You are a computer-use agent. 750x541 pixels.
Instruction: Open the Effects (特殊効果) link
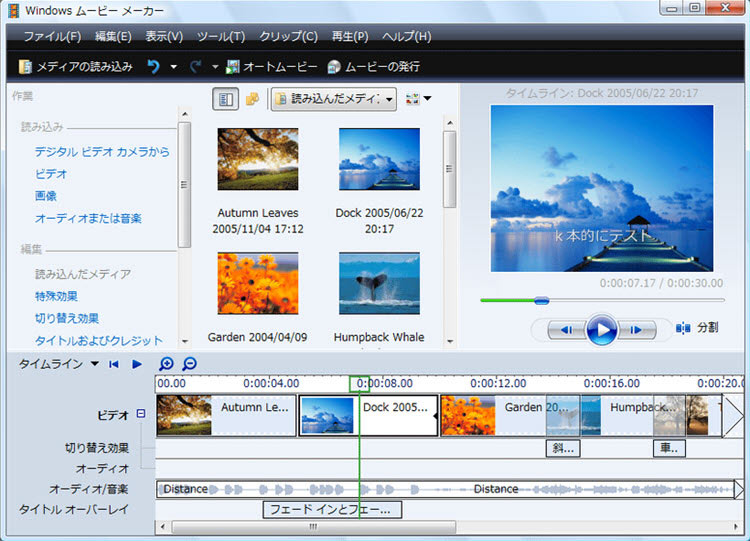[x=56, y=296]
